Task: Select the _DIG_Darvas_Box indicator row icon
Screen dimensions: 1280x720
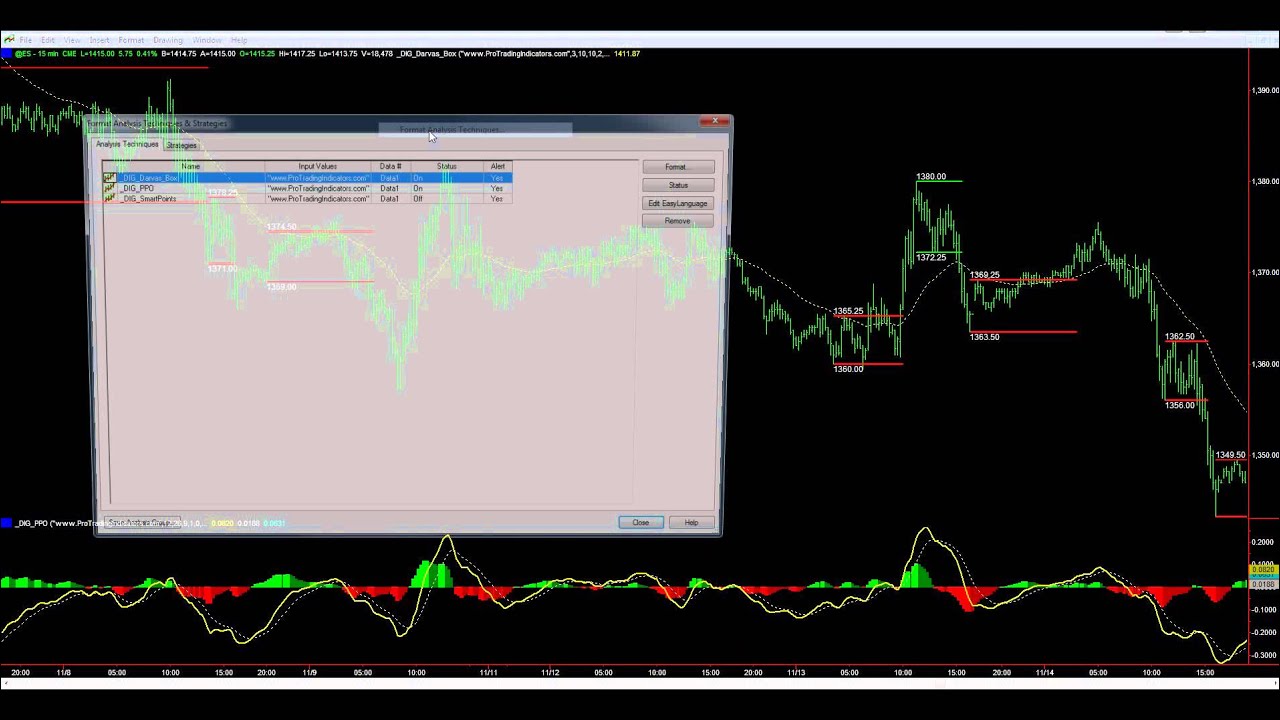Action: pyautogui.click(x=109, y=178)
